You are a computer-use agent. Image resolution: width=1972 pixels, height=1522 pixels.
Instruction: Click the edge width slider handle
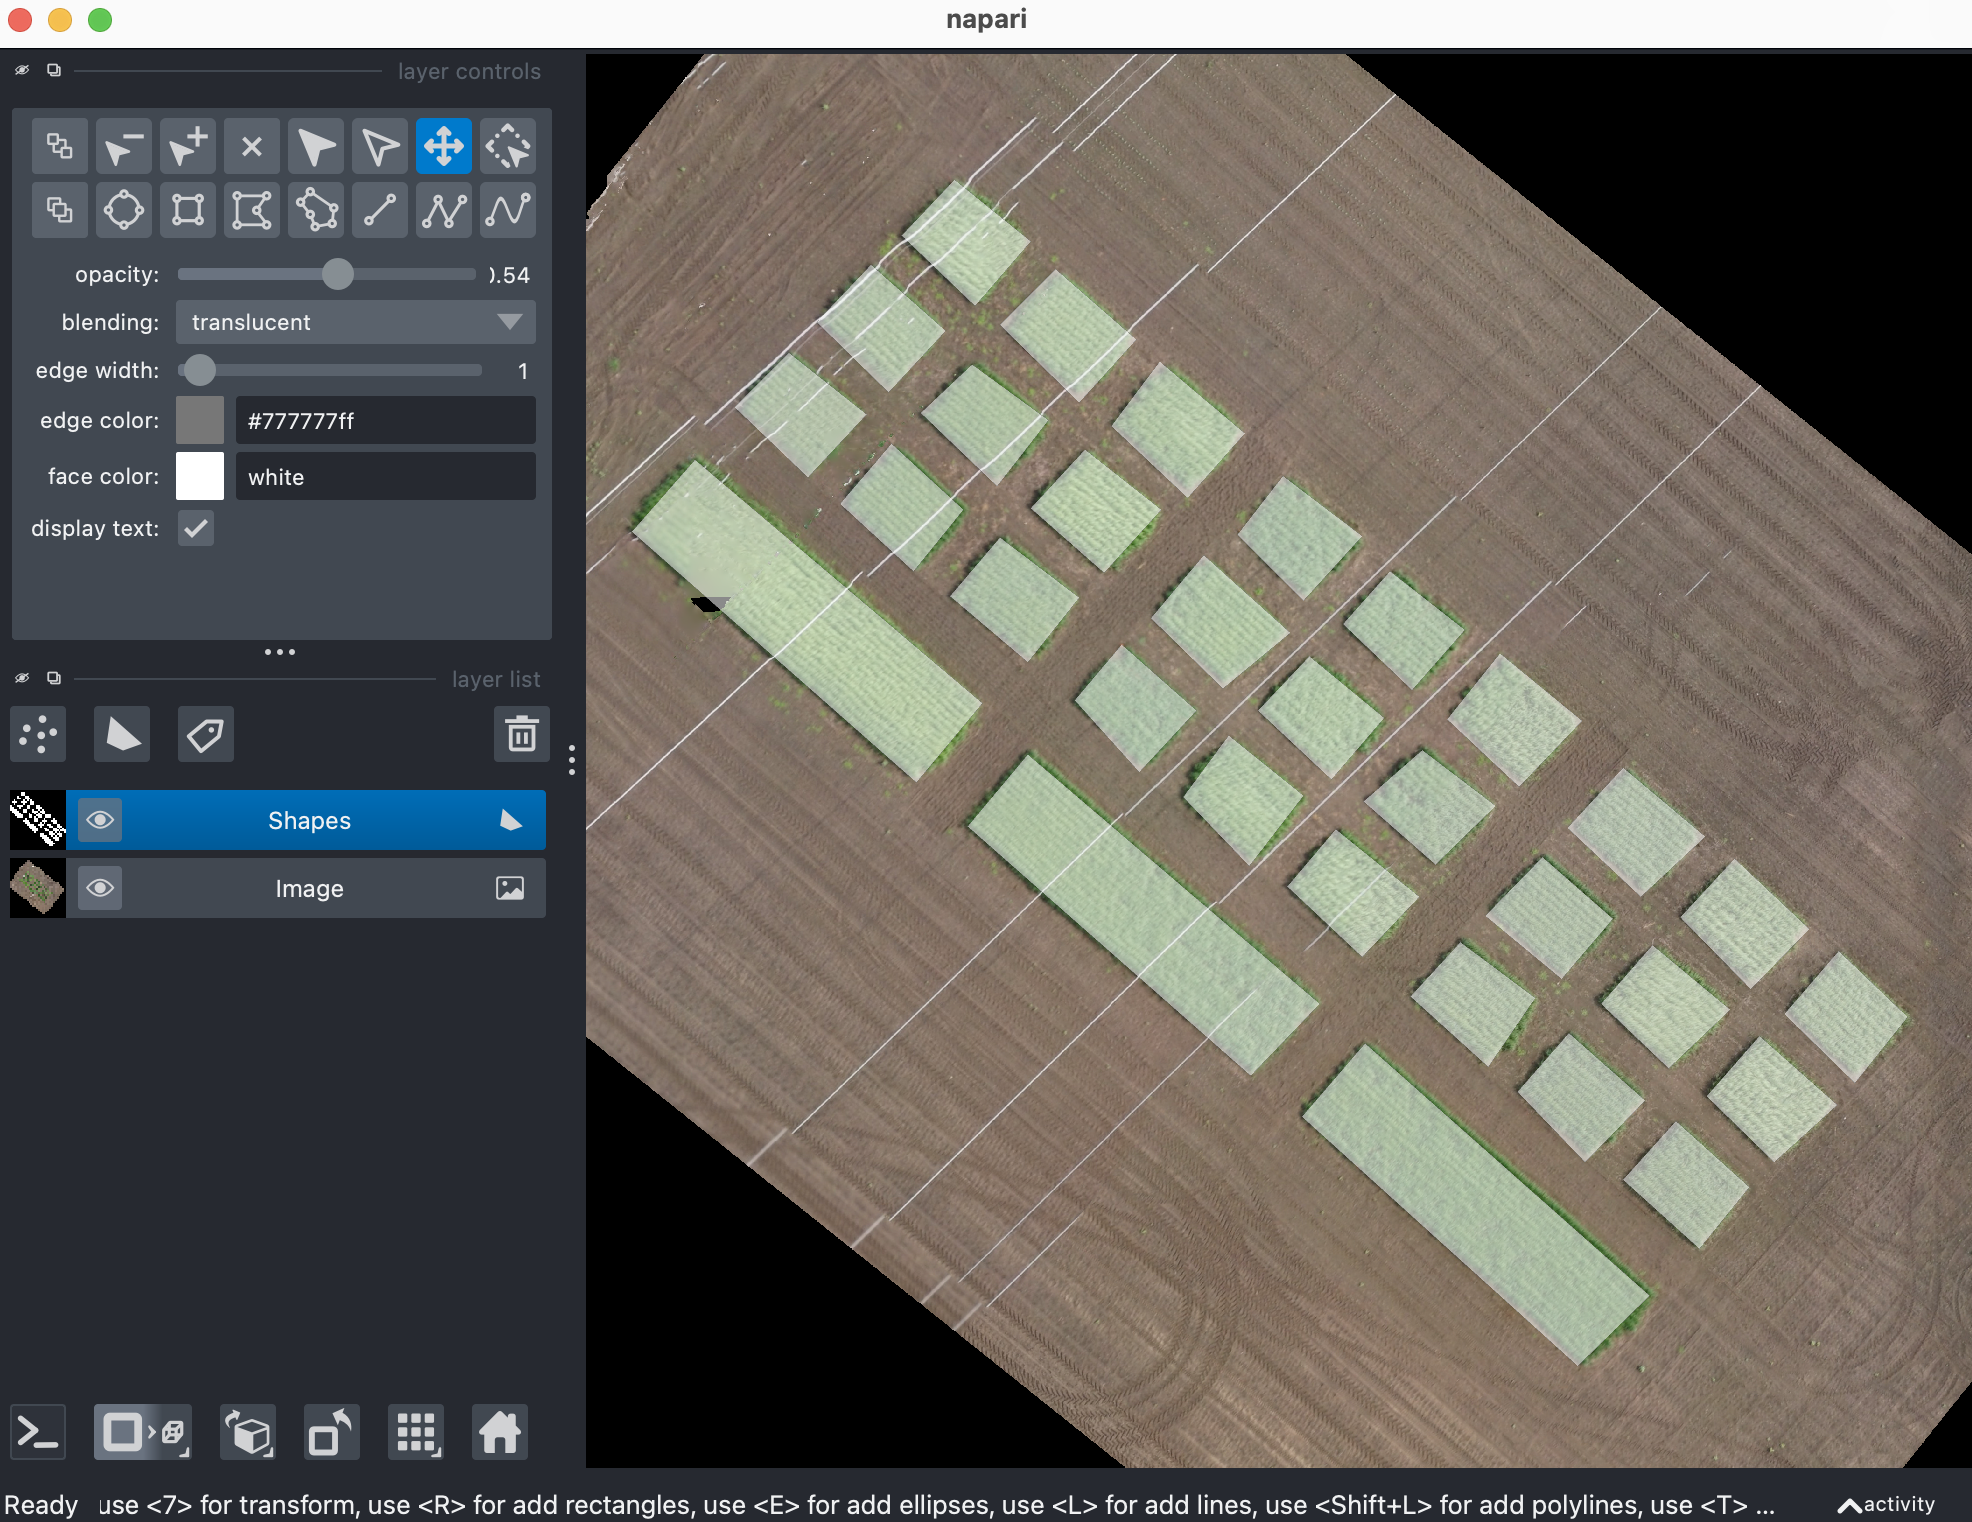click(200, 370)
